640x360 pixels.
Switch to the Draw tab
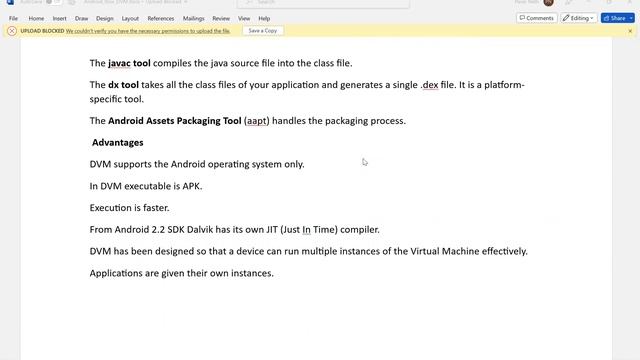82,18
